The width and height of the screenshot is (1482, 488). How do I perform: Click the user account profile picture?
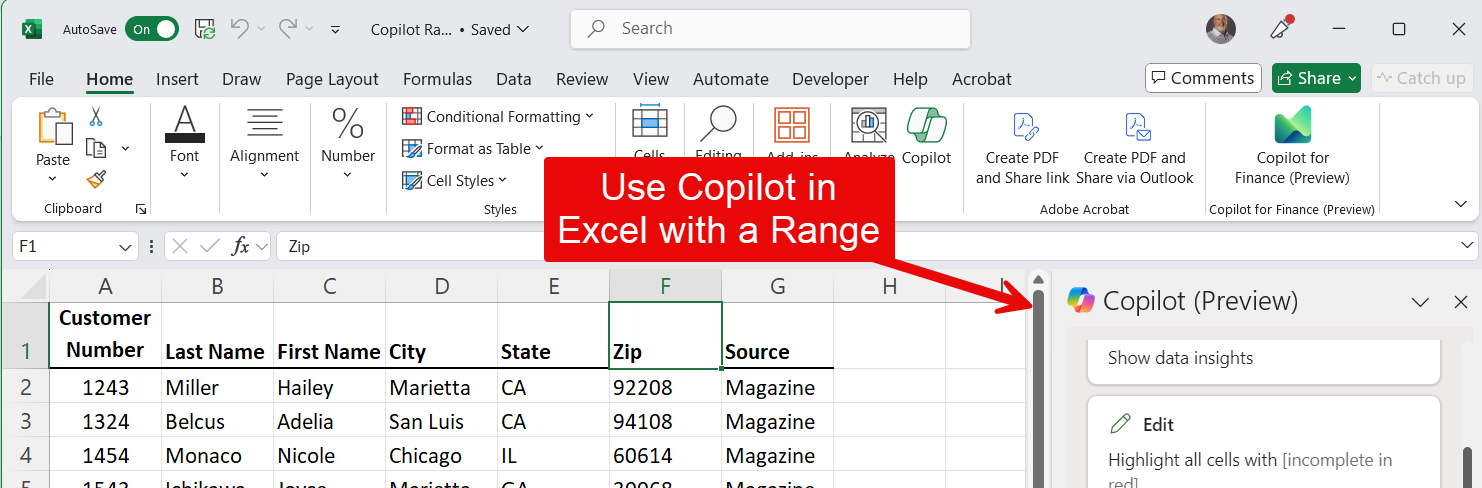[1221, 29]
